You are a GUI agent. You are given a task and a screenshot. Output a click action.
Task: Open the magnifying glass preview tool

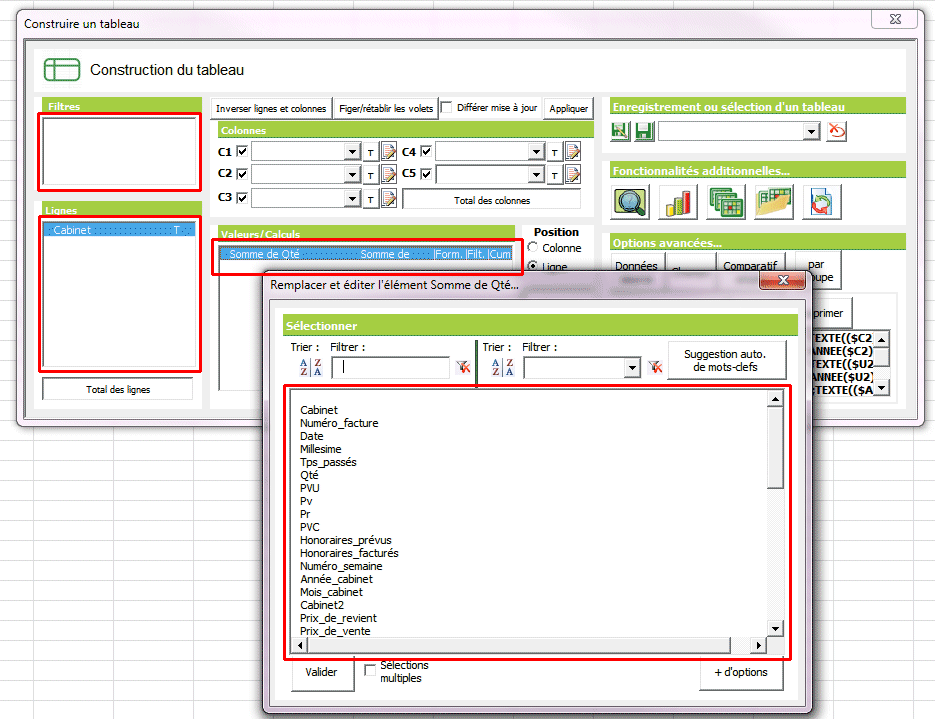tap(630, 202)
